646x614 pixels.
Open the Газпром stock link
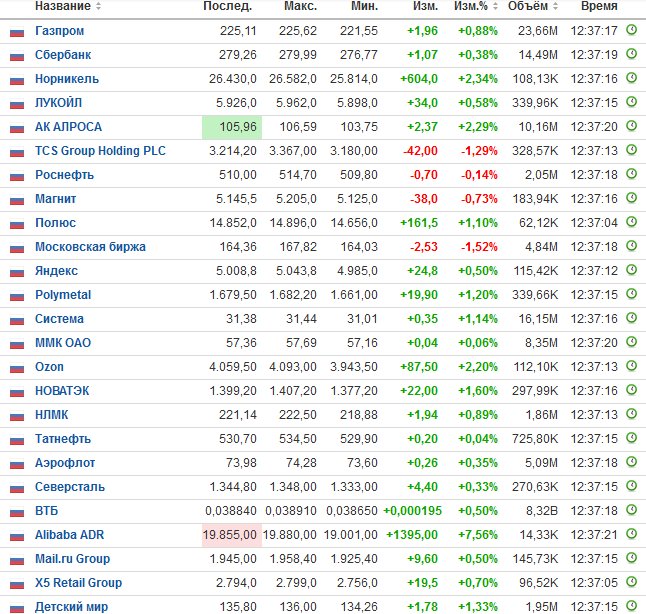[59, 31]
